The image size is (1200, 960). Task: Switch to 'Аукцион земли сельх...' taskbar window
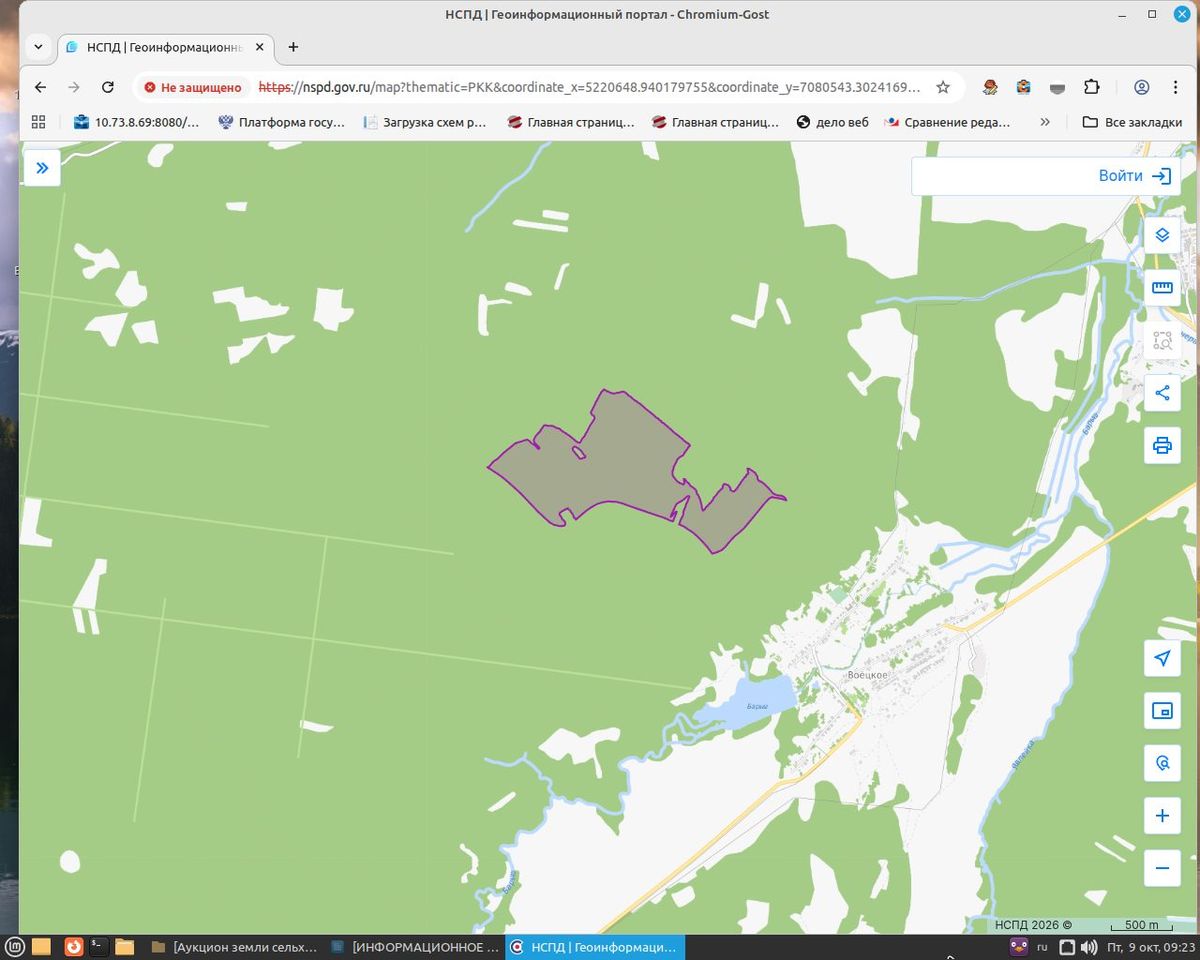point(235,947)
